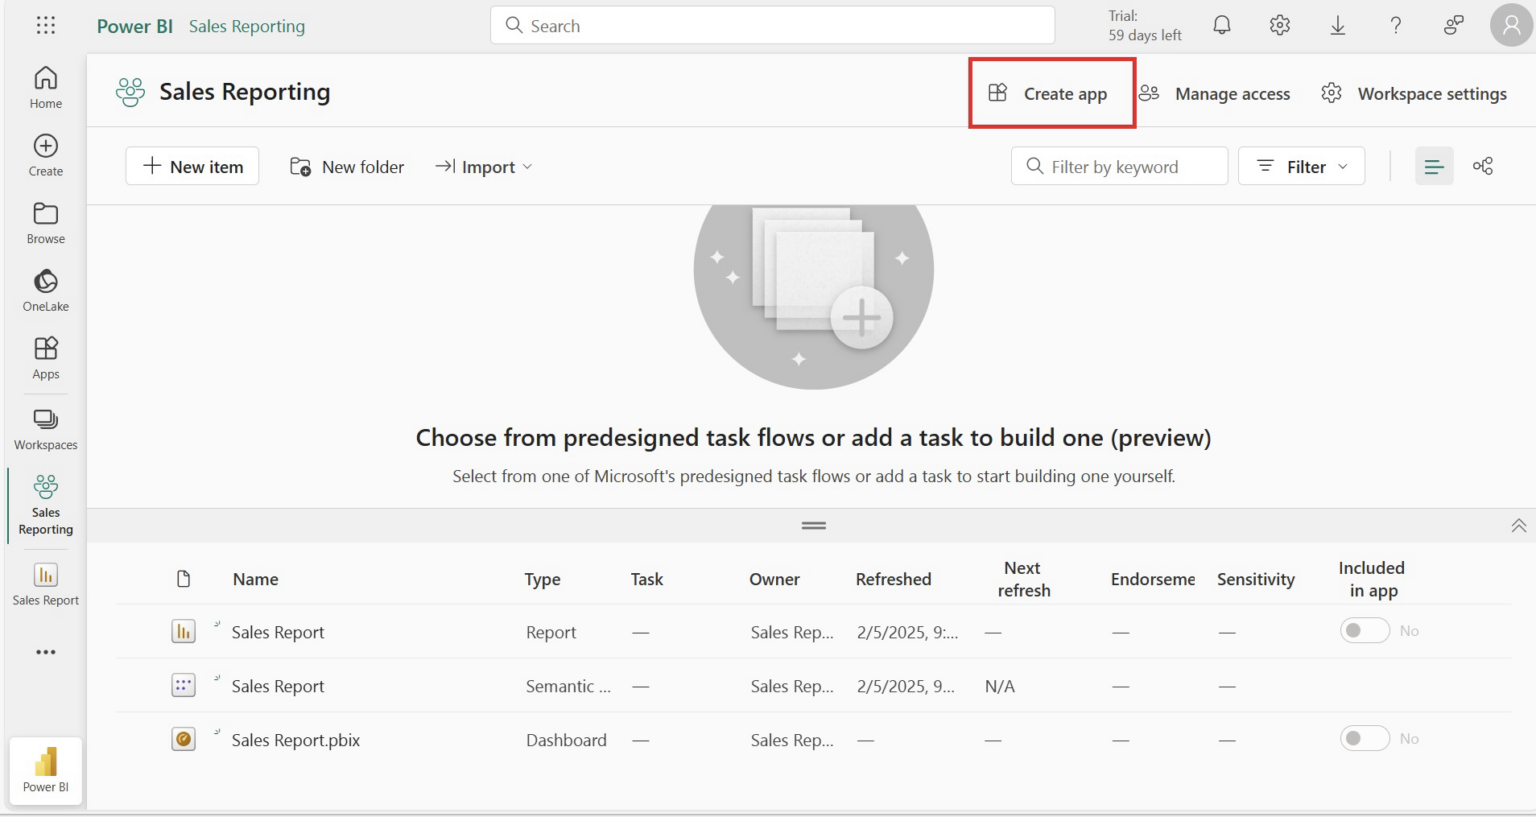The image size is (1536, 817).
Task: Enable 'Included in app' for Sales Report
Action: coord(1365,630)
